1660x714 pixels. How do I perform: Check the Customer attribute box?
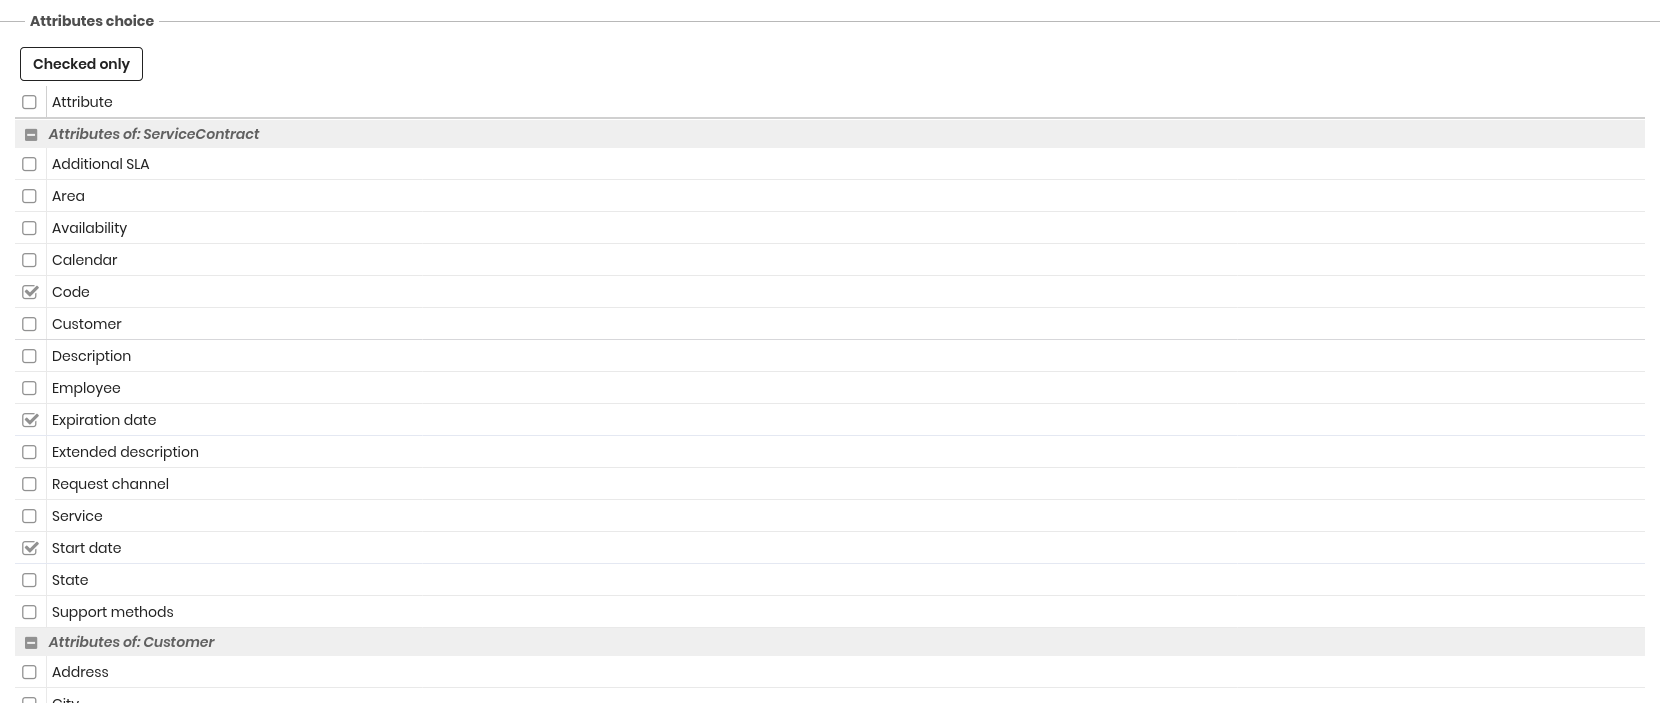pyautogui.click(x=30, y=324)
